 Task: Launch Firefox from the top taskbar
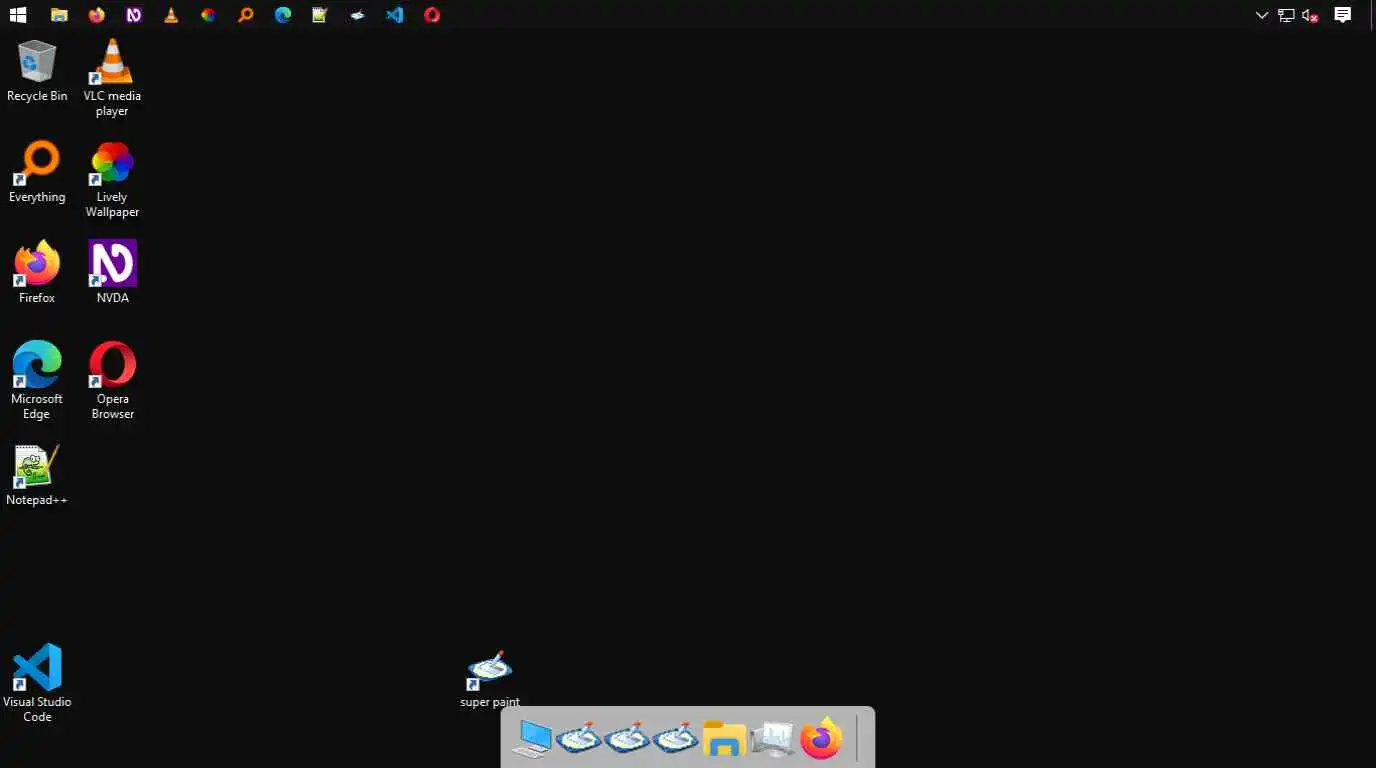[x=96, y=15]
